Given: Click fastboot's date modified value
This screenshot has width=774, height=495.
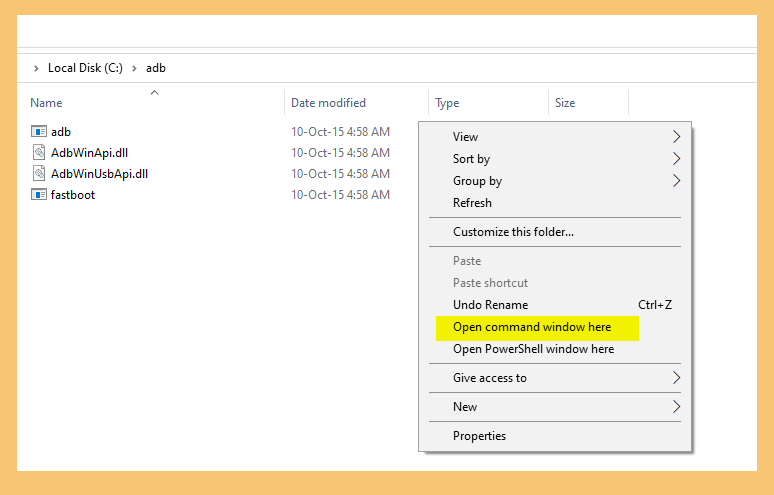Looking at the screenshot, I should click(341, 195).
